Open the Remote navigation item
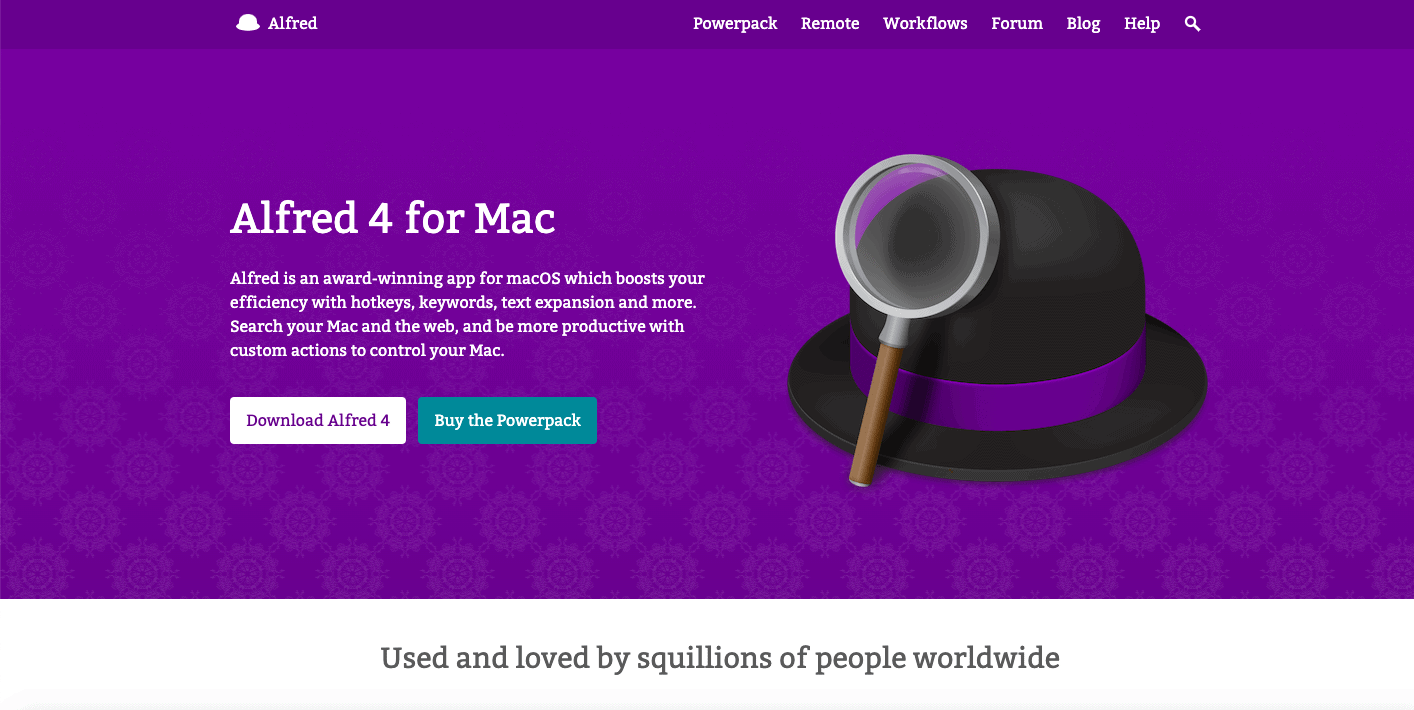Viewport: 1414px width, 710px height. coord(830,23)
